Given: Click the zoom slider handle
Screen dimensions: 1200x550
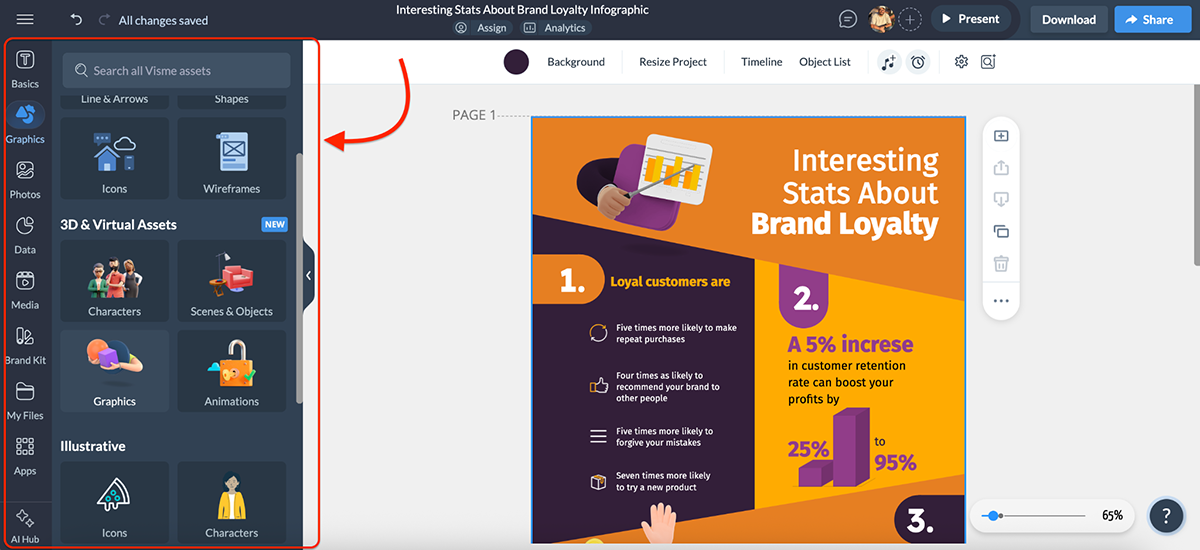Looking at the screenshot, I should point(992,516).
